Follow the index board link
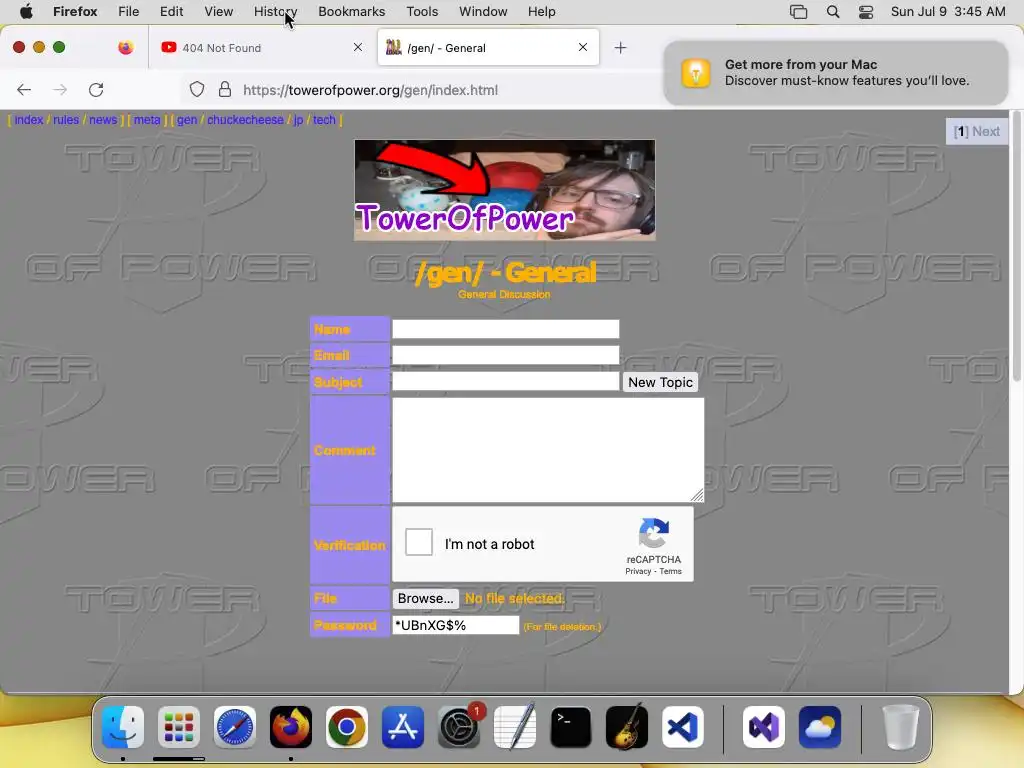Image resolution: width=1024 pixels, height=768 pixels. (x=29, y=120)
